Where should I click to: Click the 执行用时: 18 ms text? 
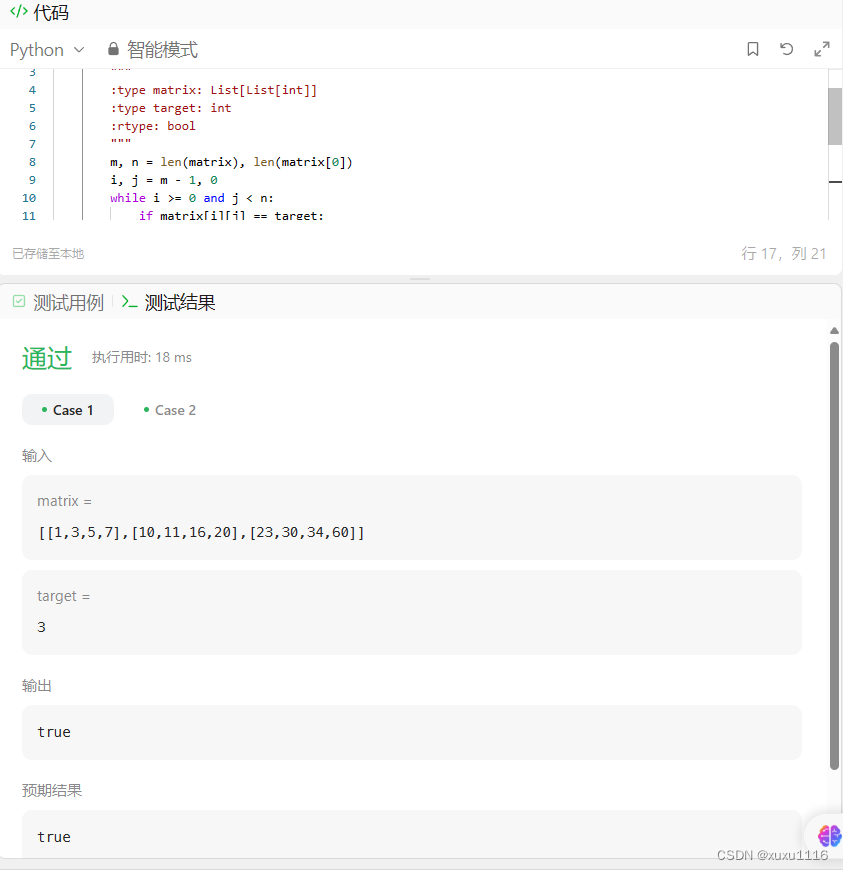[x=142, y=357]
